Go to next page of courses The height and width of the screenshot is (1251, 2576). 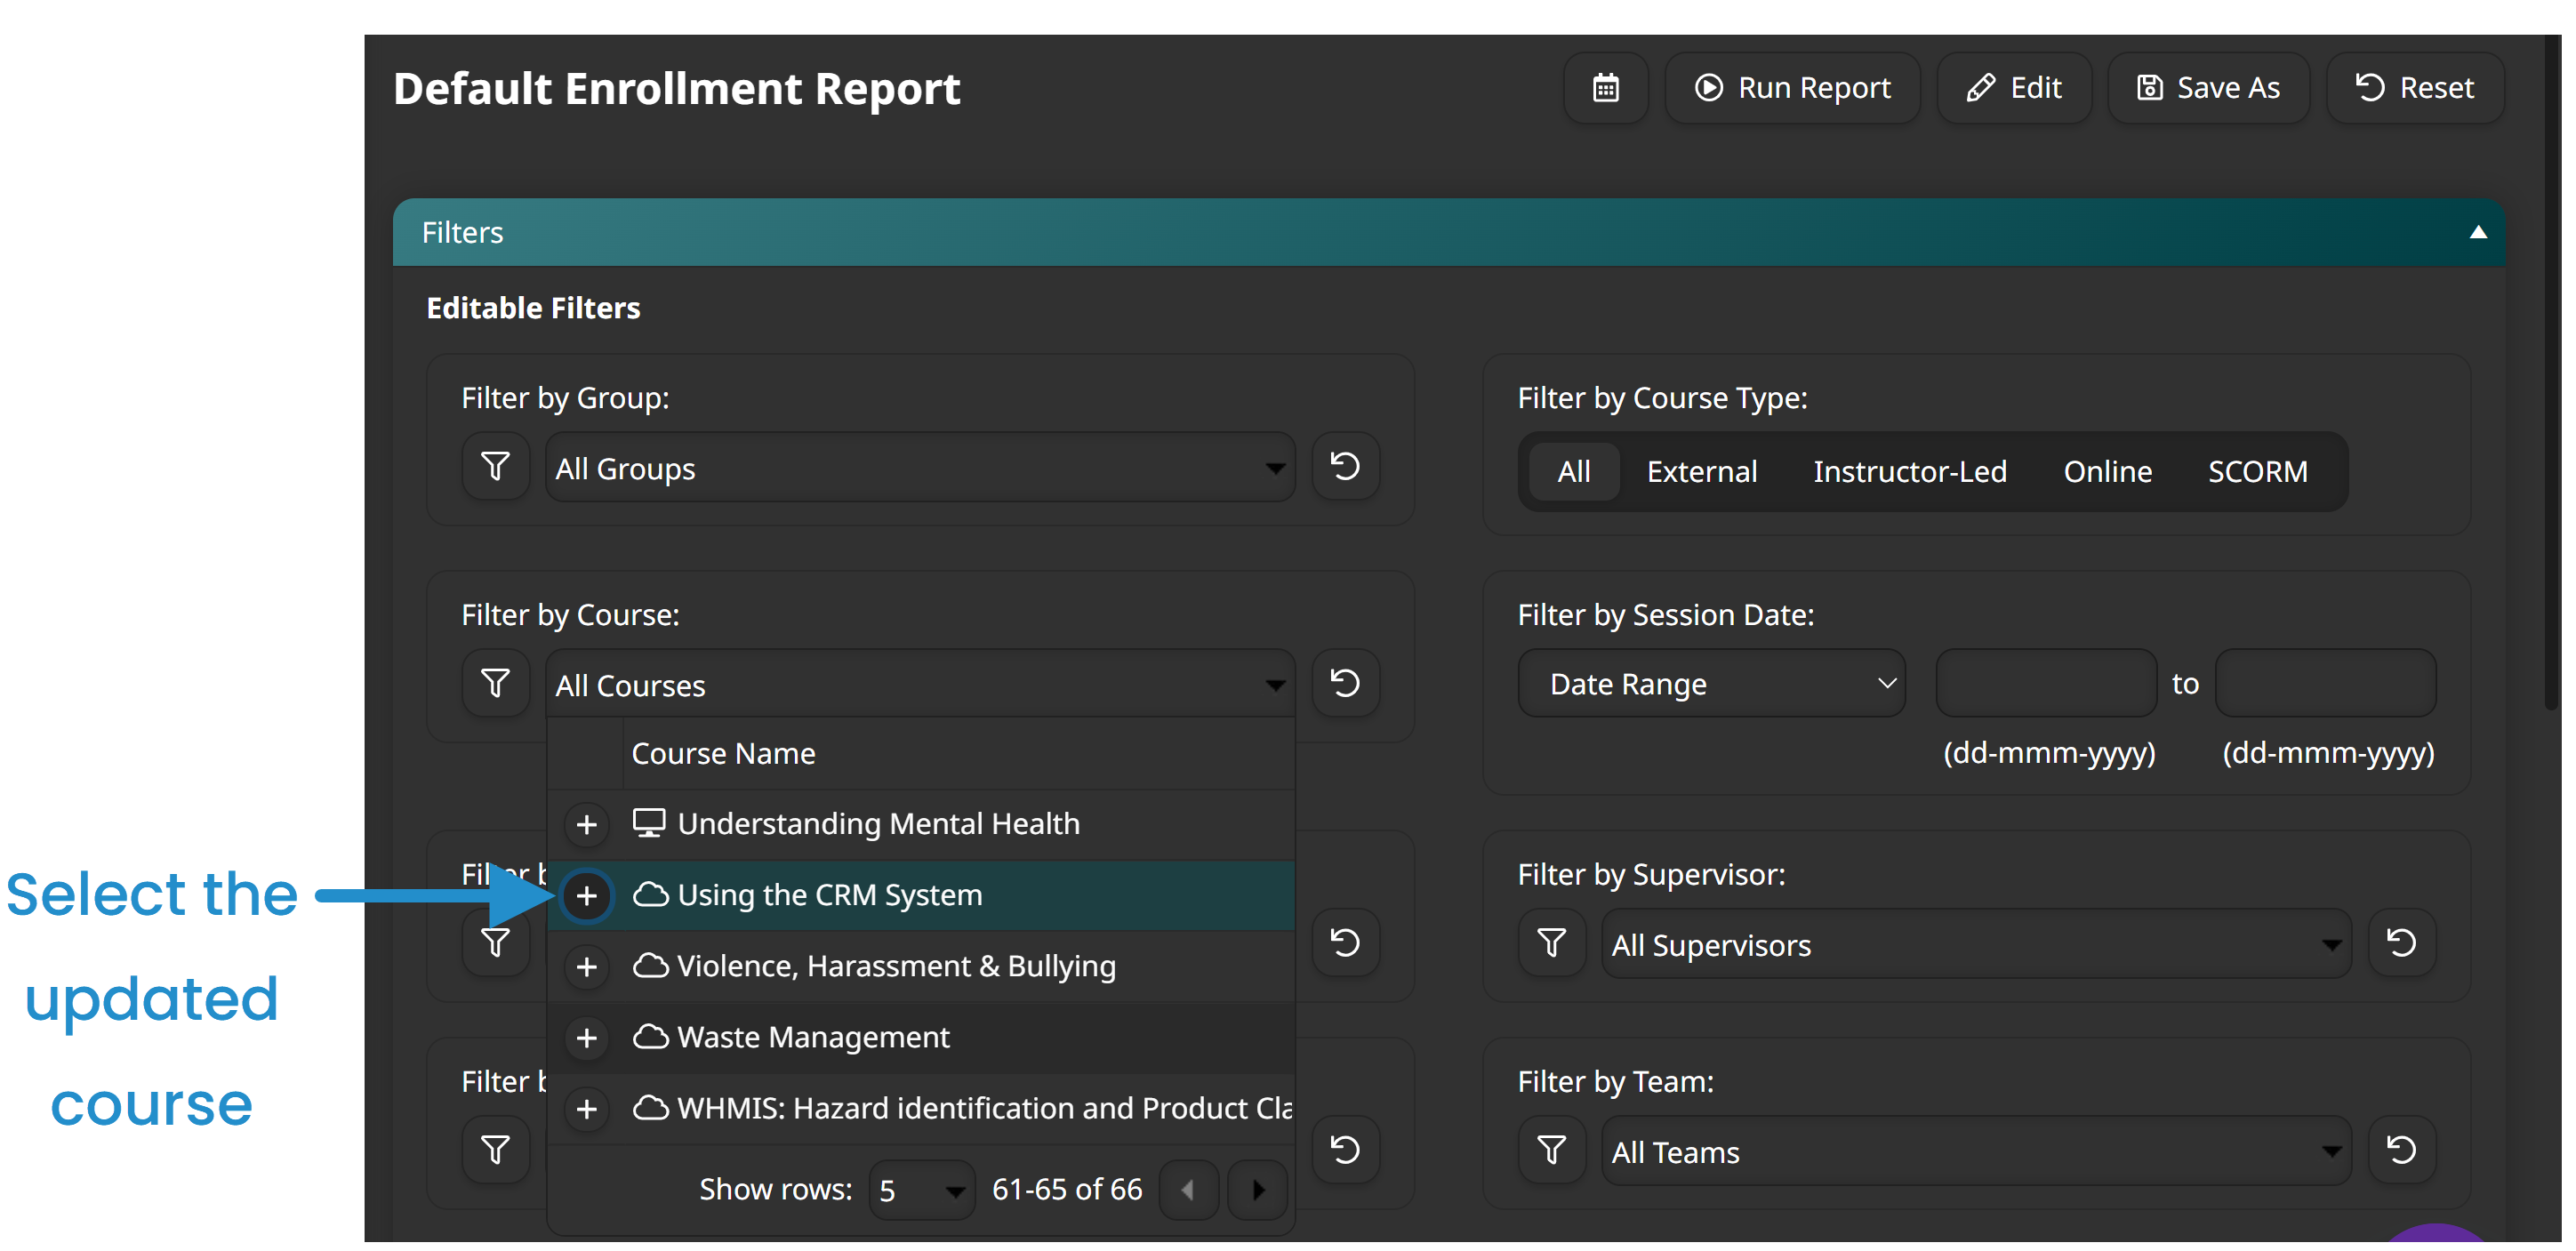[1257, 1190]
